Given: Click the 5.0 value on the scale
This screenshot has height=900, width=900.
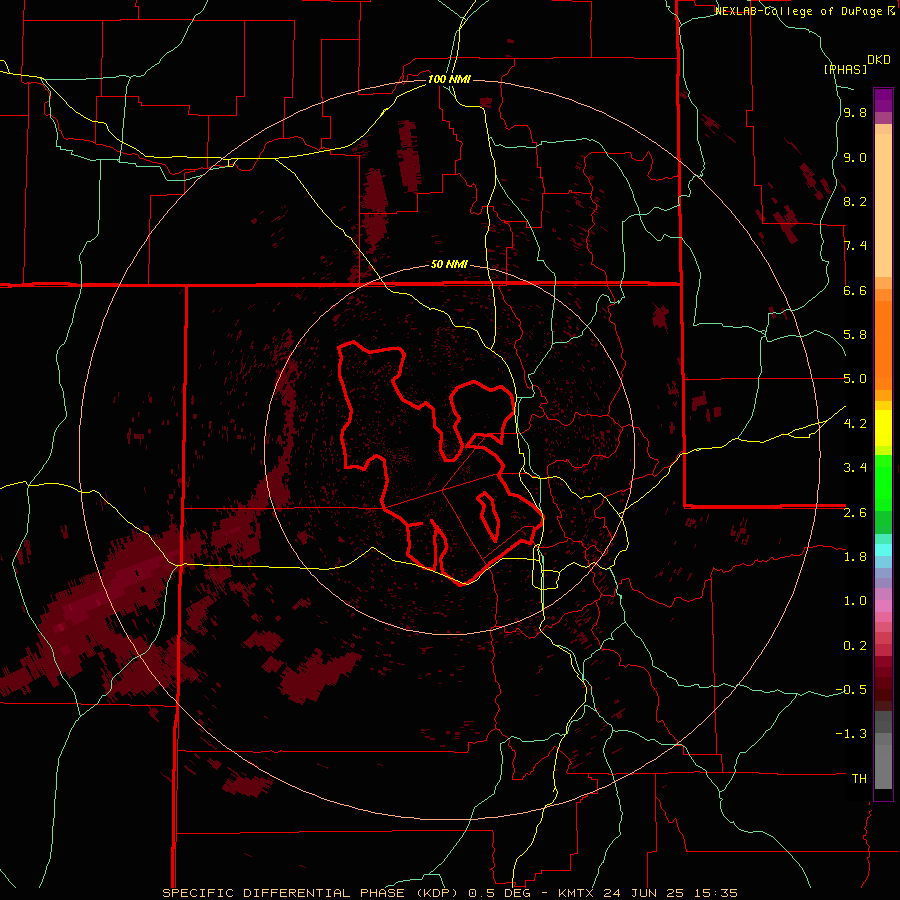Looking at the screenshot, I should [855, 379].
